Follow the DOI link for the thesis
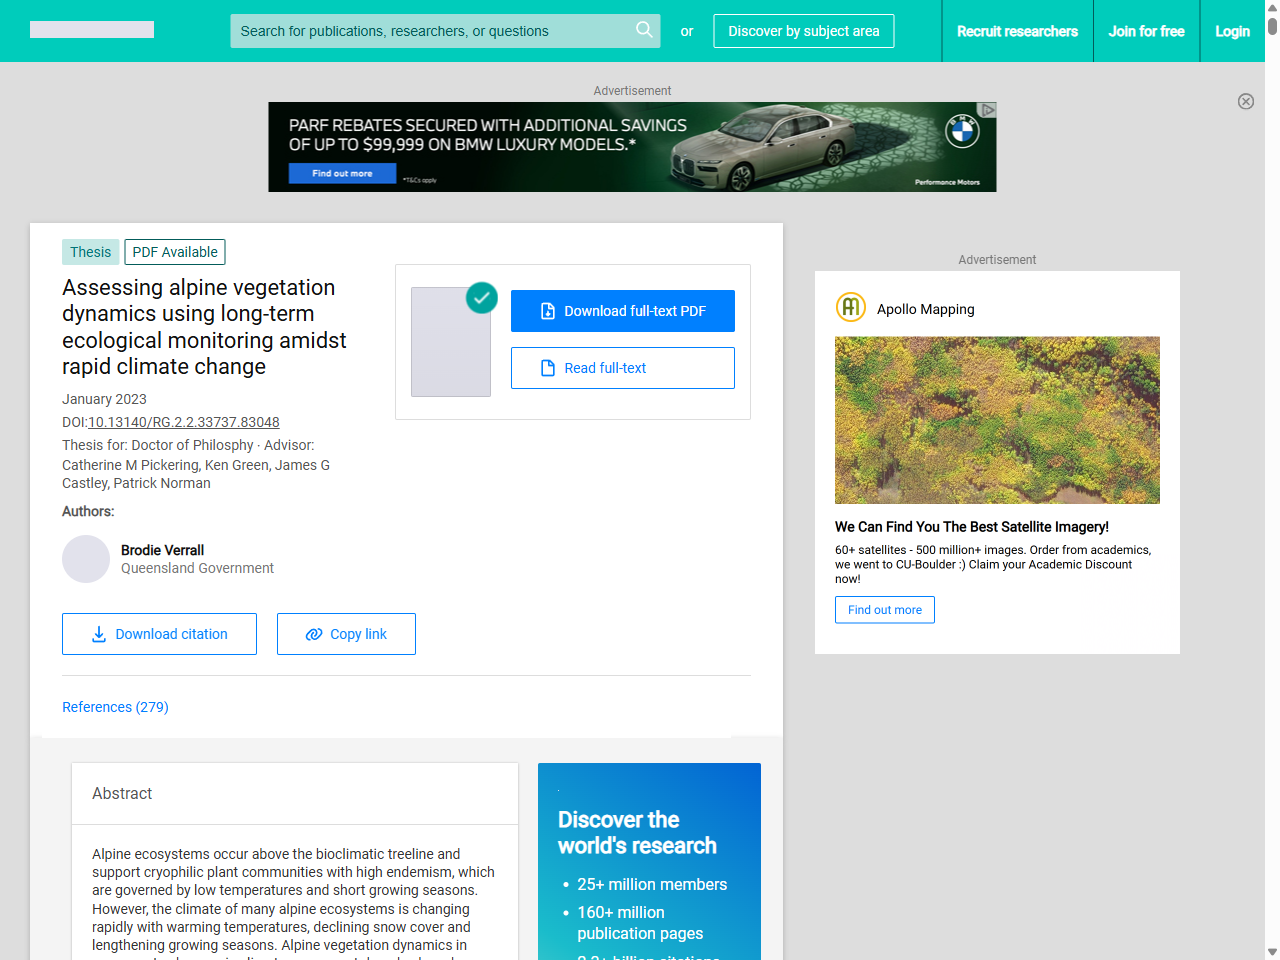Viewport: 1280px width, 960px height. [x=183, y=422]
